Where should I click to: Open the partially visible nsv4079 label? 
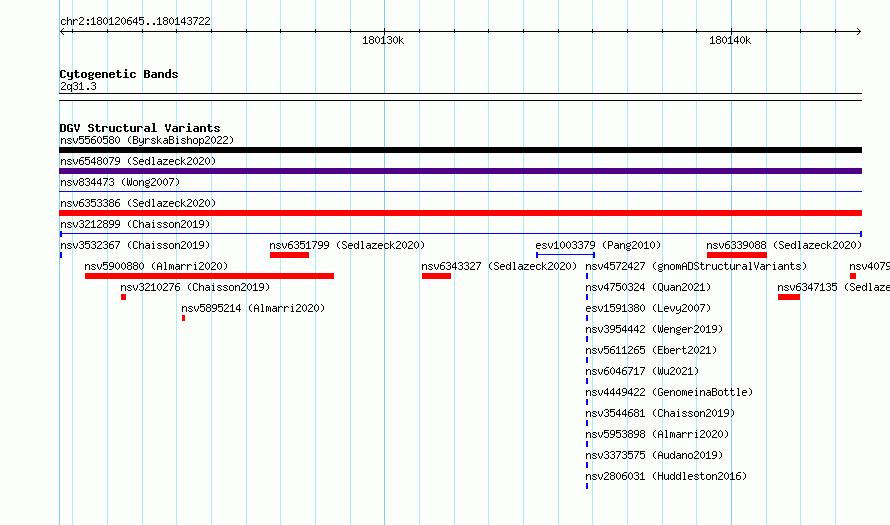(870, 266)
